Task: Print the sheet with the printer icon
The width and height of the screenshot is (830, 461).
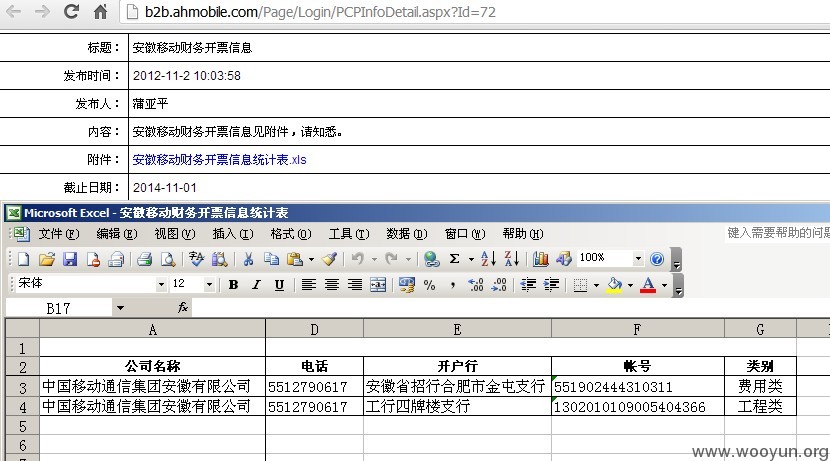Action: coord(144,259)
